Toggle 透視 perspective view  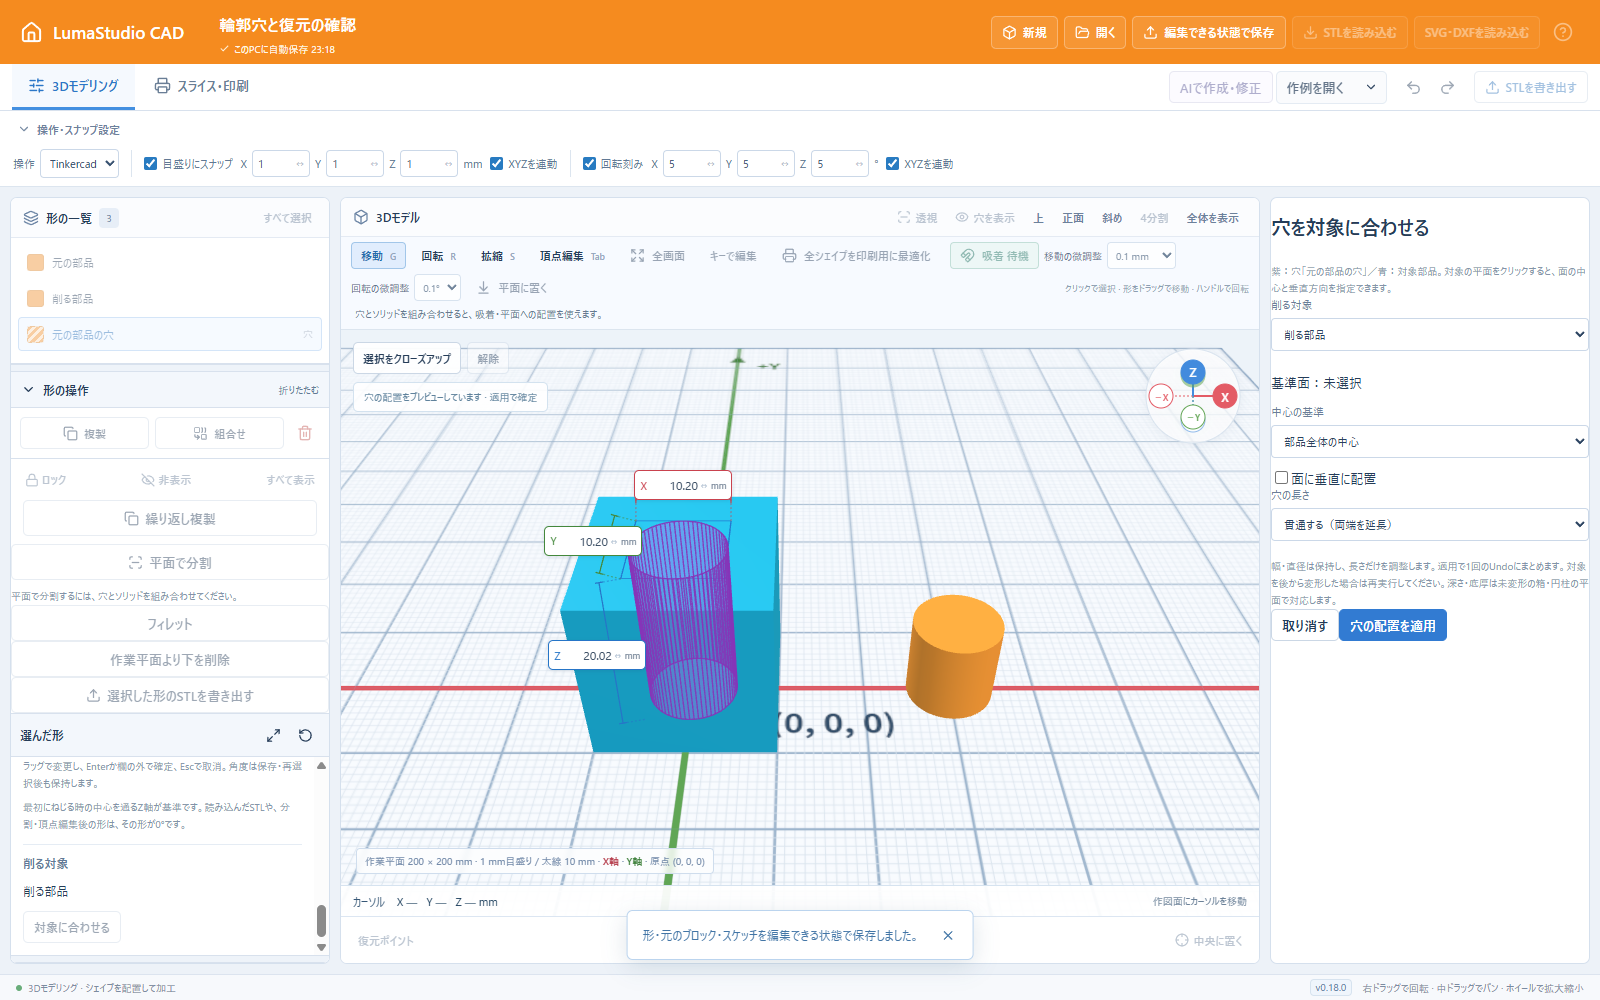(x=917, y=218)
